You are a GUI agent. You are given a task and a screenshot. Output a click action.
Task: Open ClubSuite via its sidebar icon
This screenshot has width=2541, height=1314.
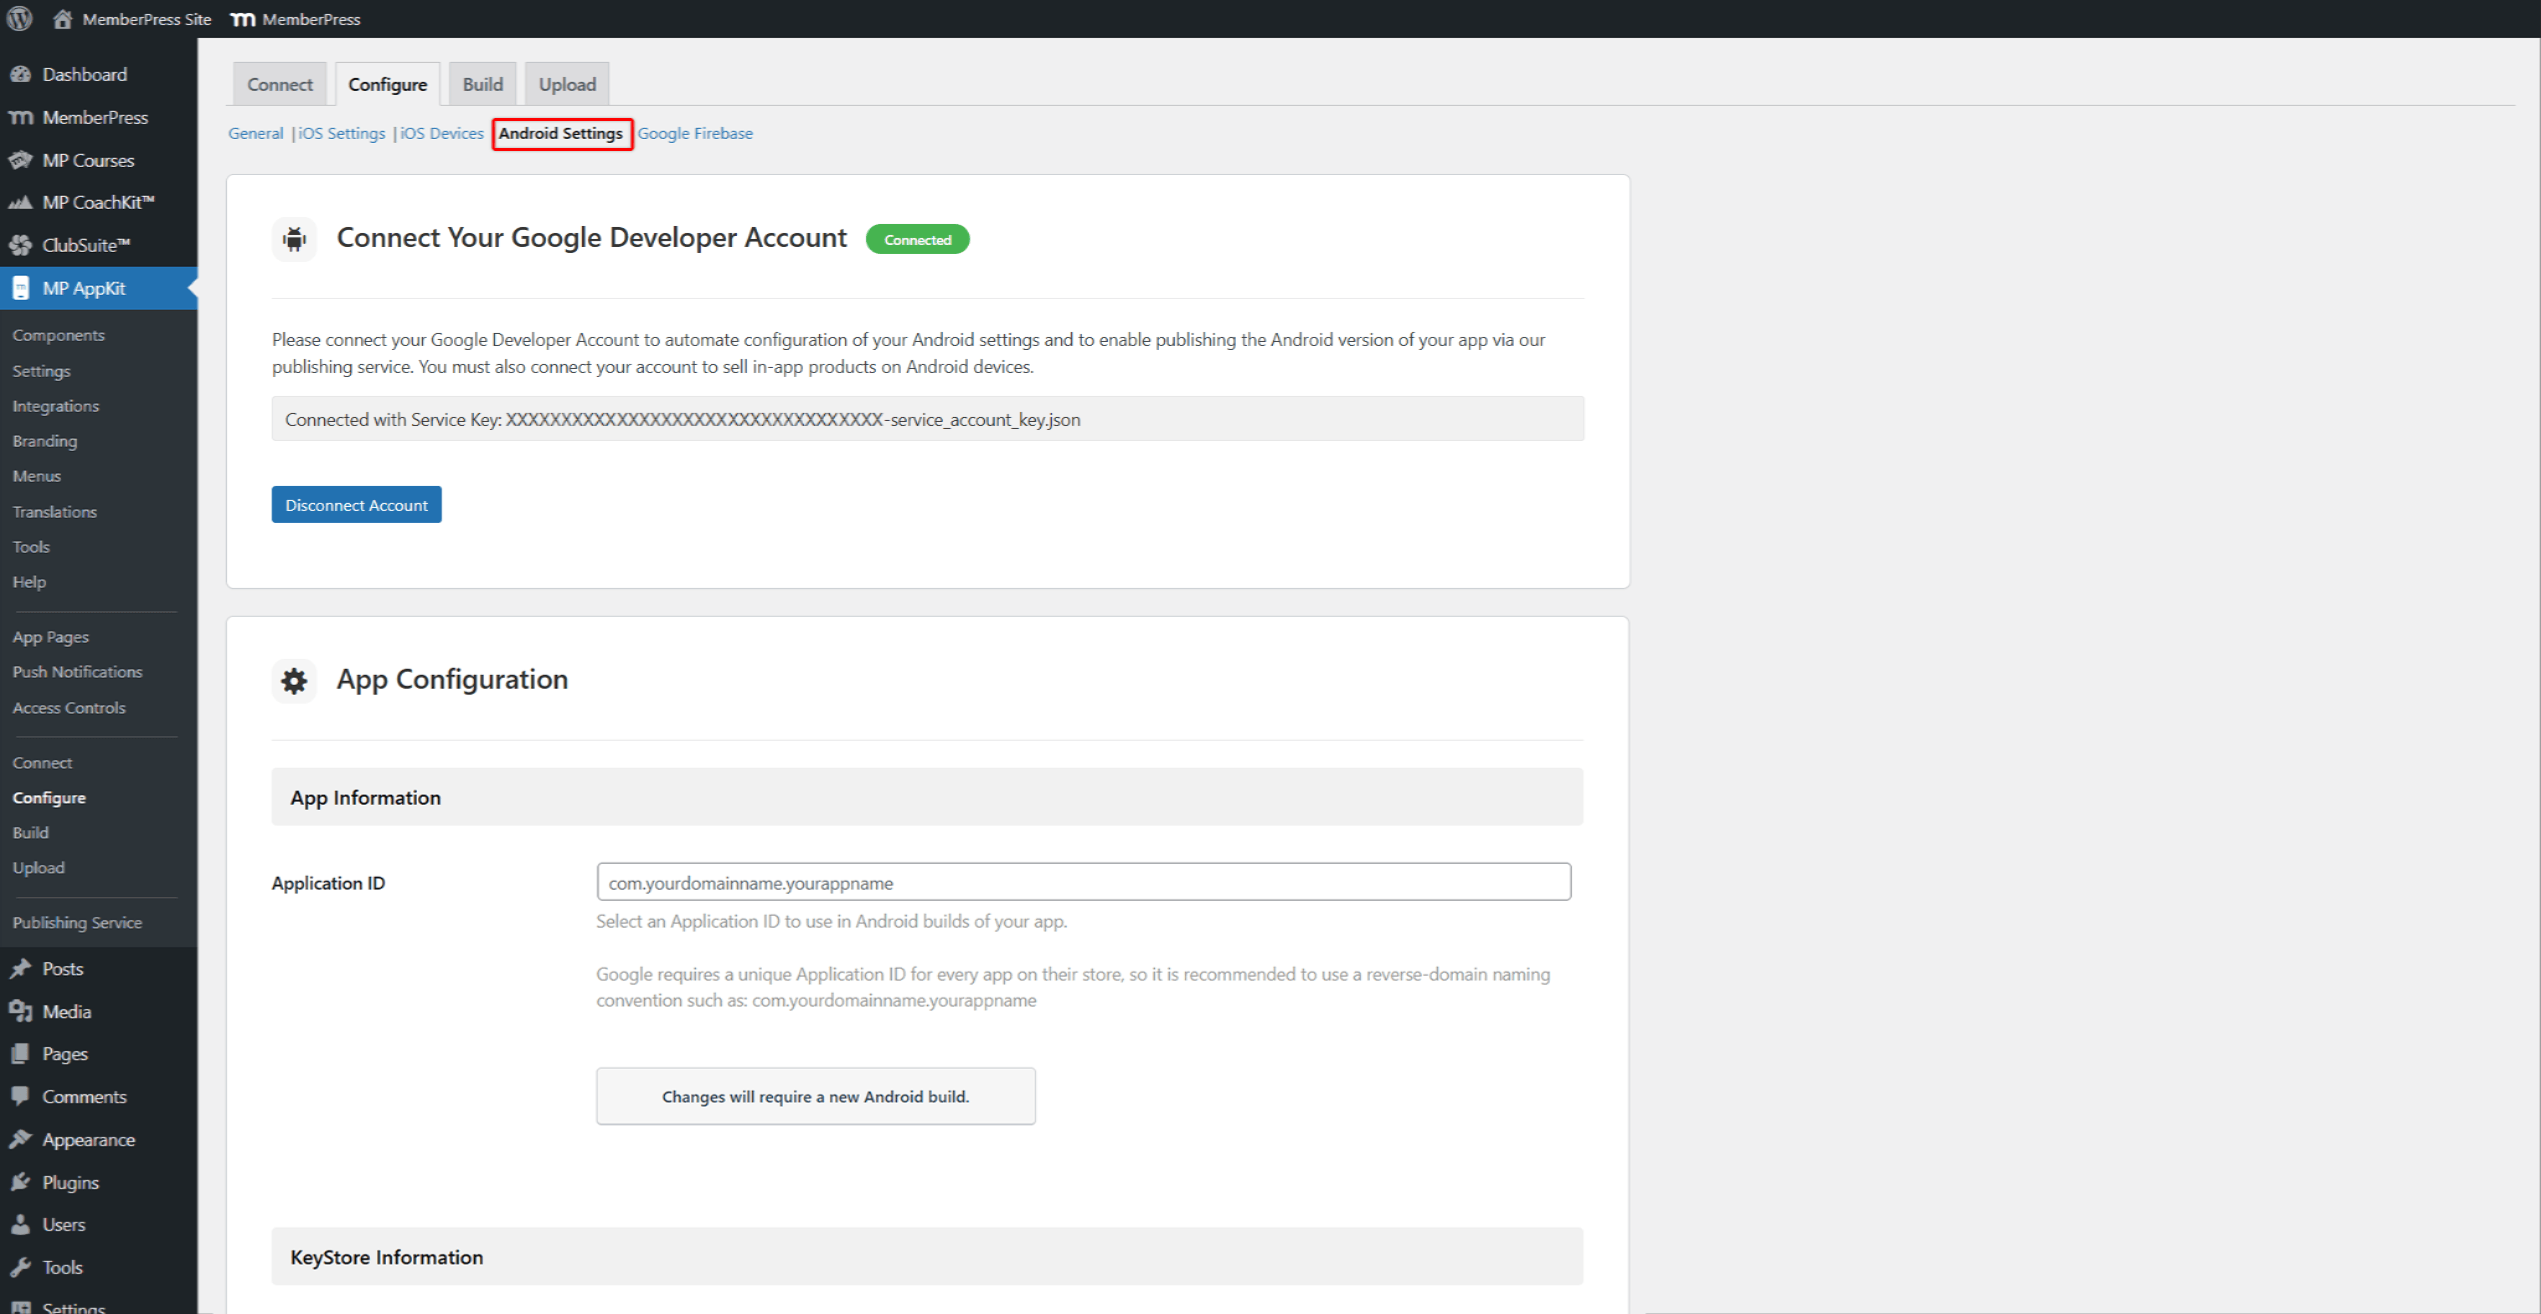tap(22, 245)
